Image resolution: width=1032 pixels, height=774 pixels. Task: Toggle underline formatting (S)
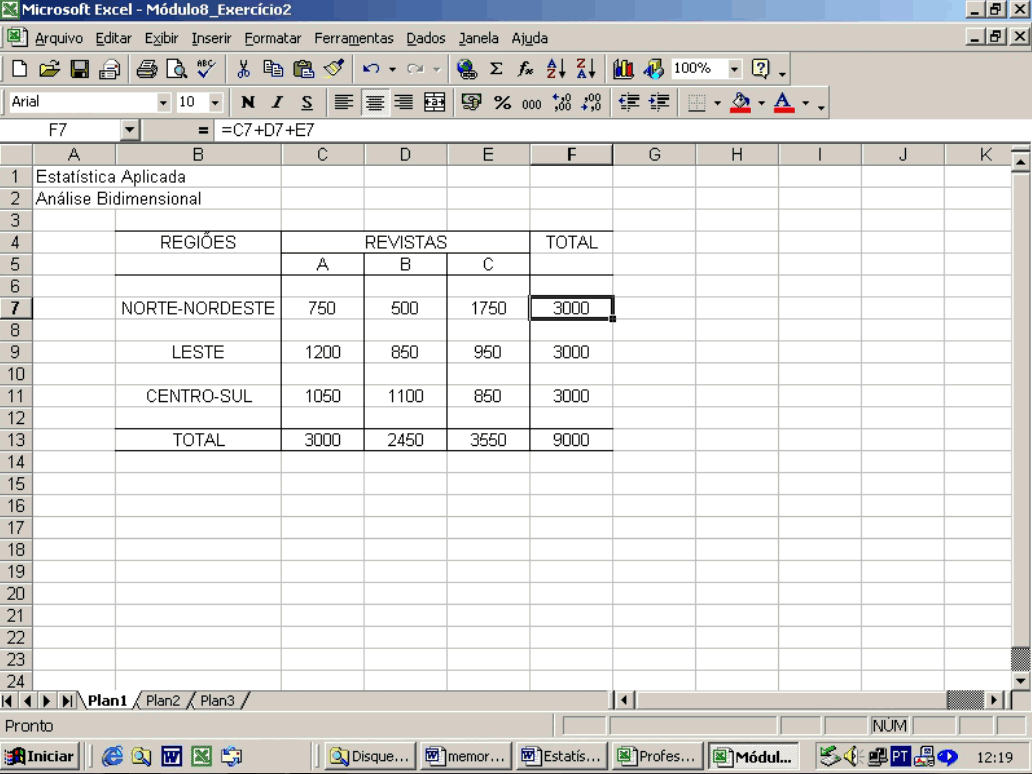point(307,102)
